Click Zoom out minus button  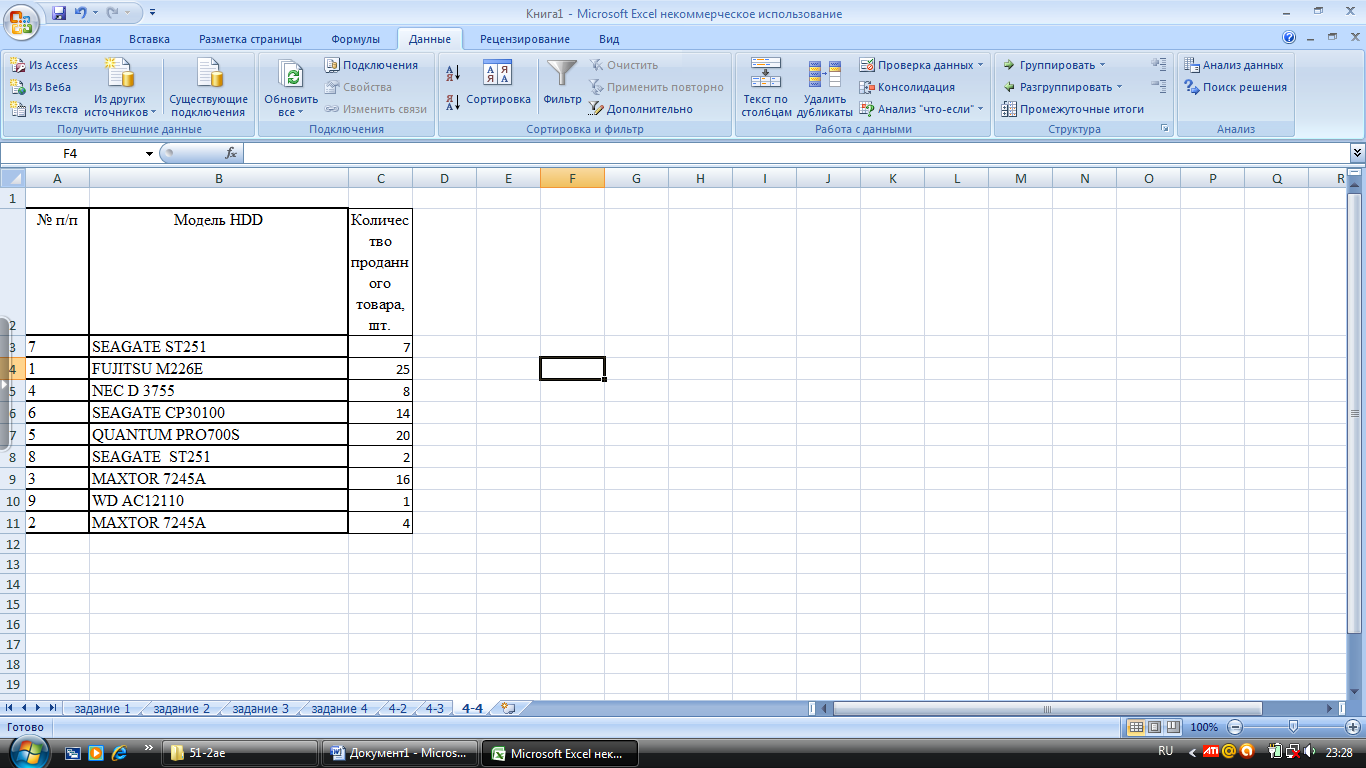click(x=1236, y=727)
